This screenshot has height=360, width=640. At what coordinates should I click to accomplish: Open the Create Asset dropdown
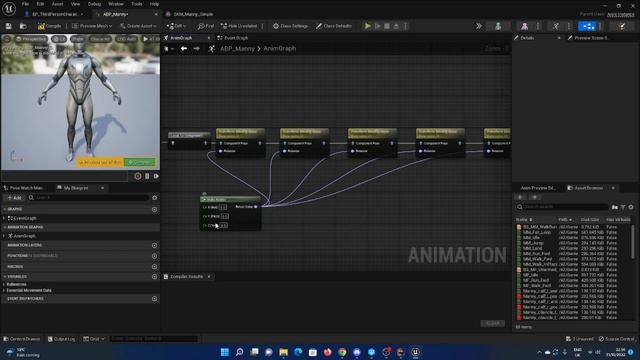138,26
